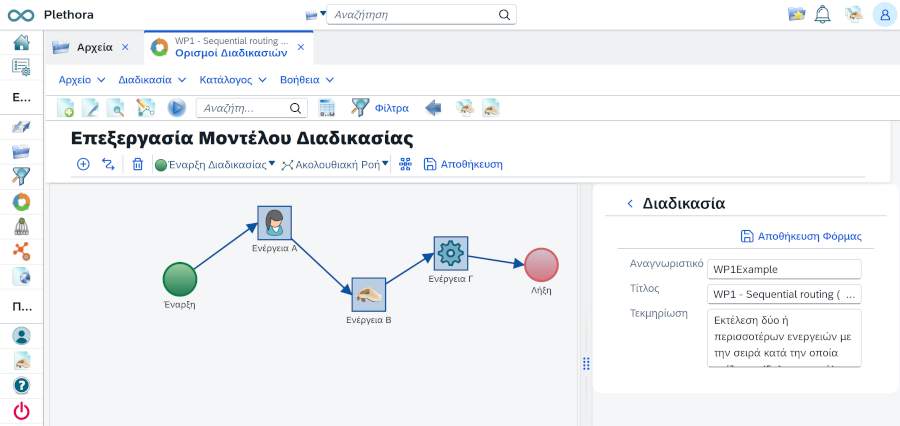The image size is (900, 426).
Task: Click the help question mark icon
Action: click(21, 385)
